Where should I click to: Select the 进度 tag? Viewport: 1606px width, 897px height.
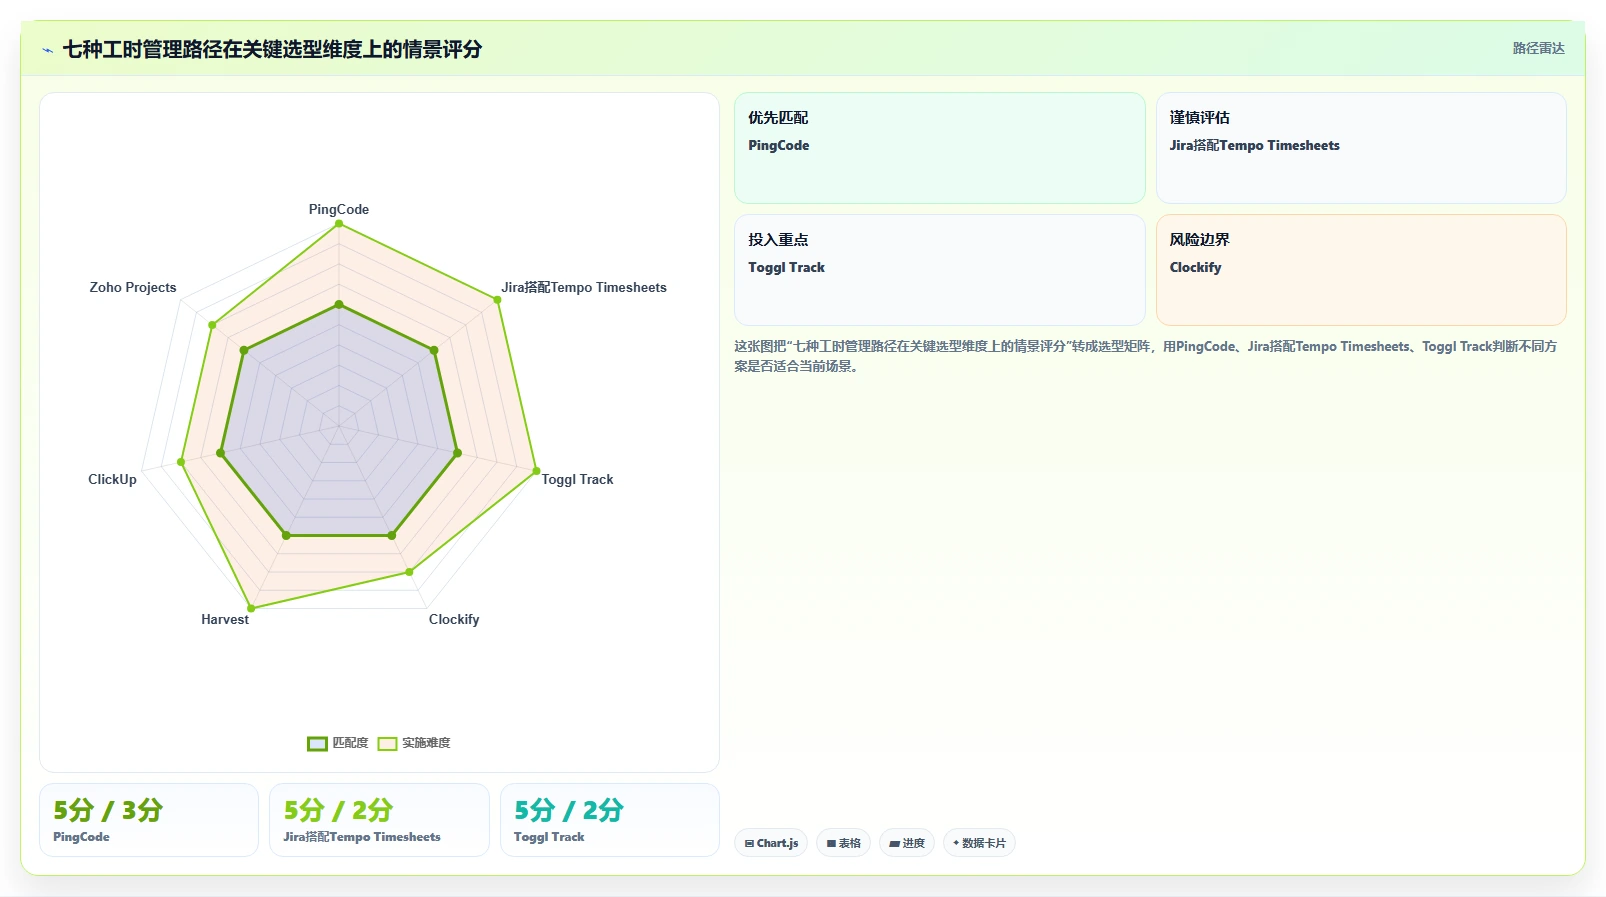(x=907, y=843)
